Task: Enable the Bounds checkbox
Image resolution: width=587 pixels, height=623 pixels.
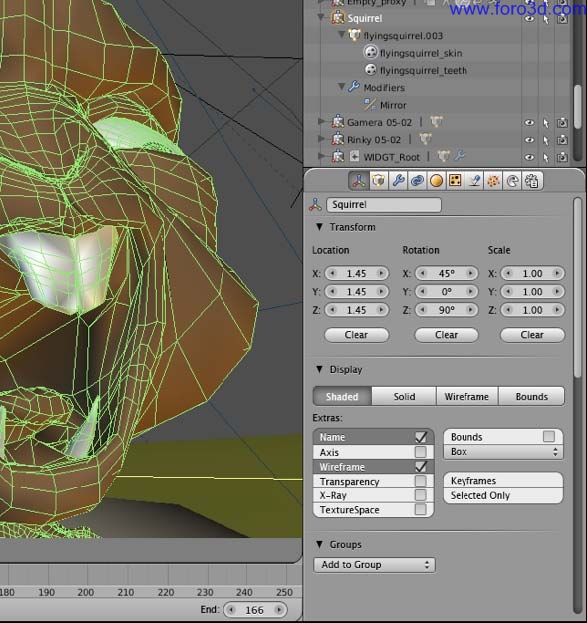Action: (x=549, y=437)
